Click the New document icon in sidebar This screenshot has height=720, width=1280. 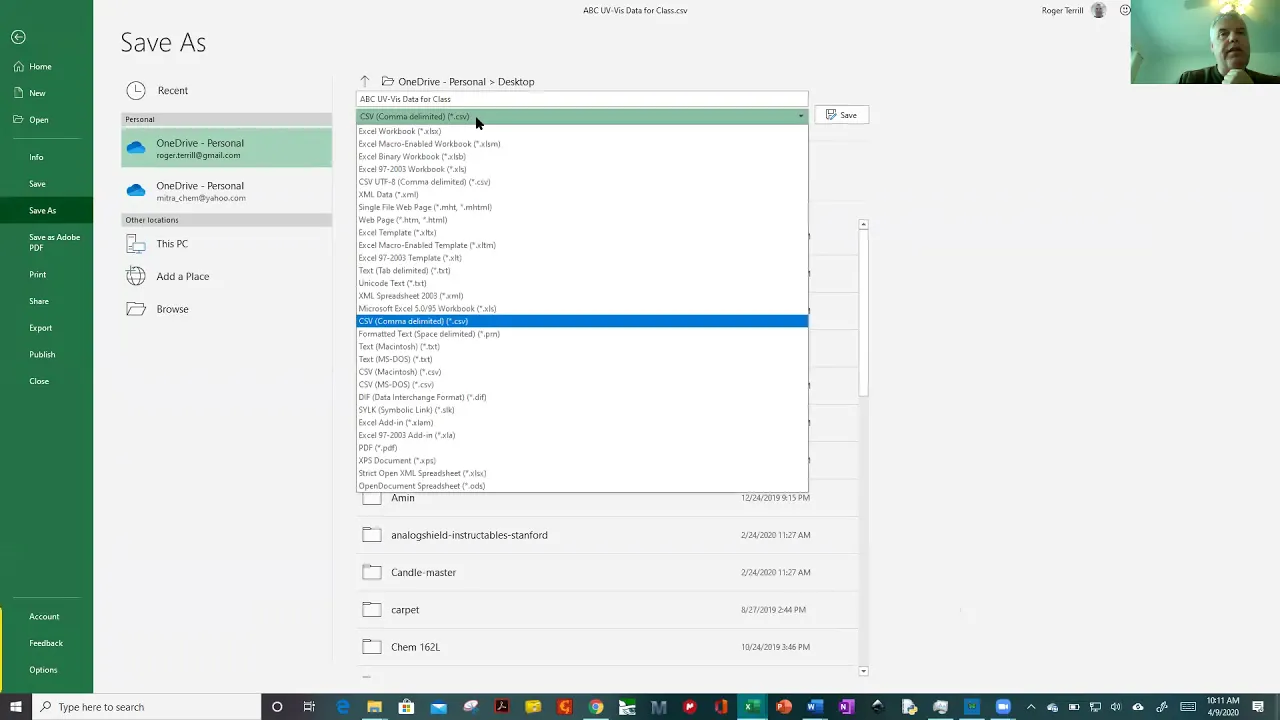coord(19,93)
